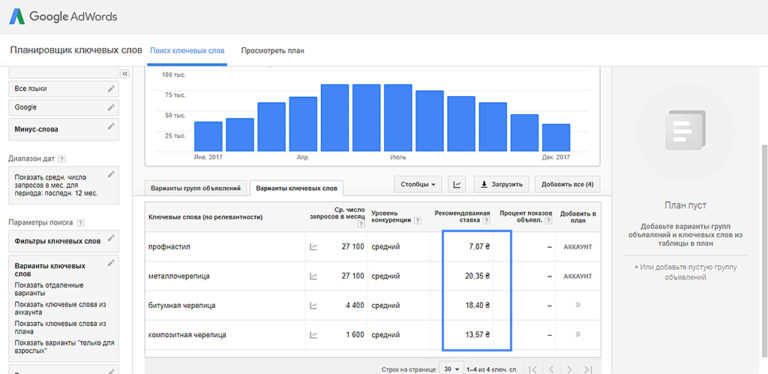Image resolution: width=768 pixels, height=374 pixels.
Task: Sort by 'Ключевые слова (по релевантности)' header
Action: click(205, 217)
